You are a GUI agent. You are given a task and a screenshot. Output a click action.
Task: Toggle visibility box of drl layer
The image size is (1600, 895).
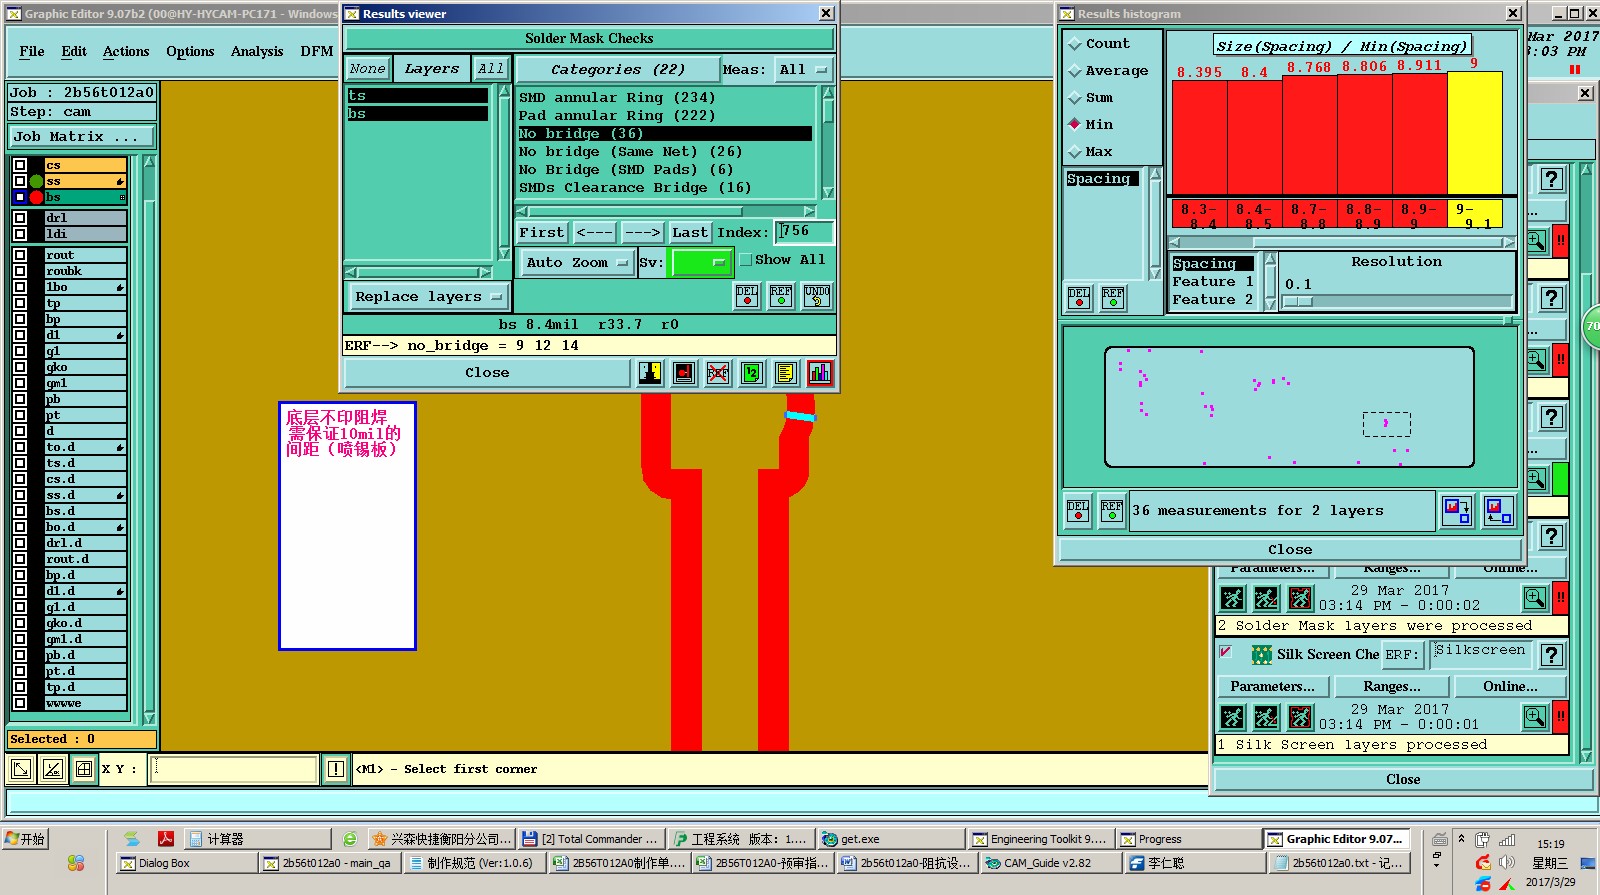coord(19,218)
